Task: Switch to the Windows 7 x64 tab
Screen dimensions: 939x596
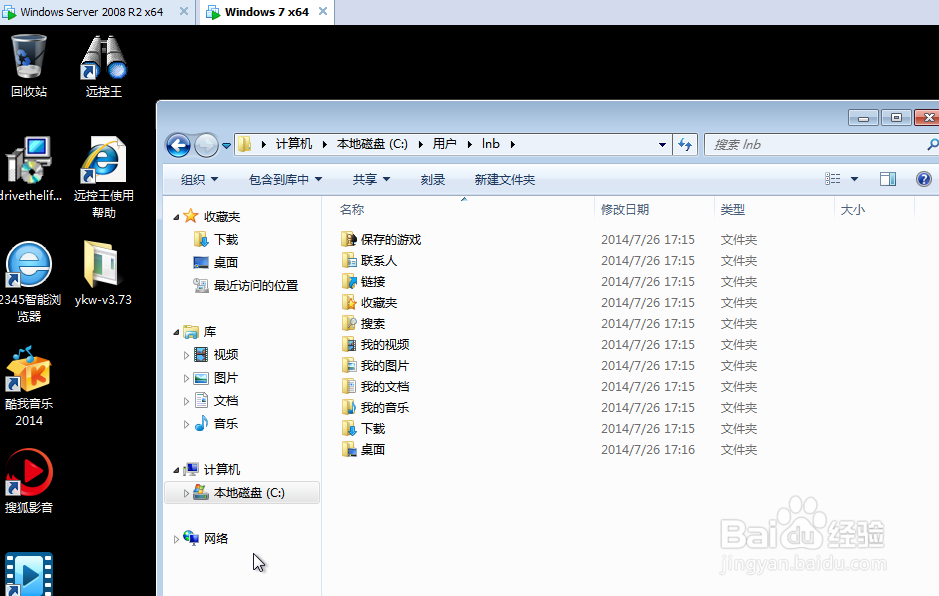Action: tap(266, 12)
